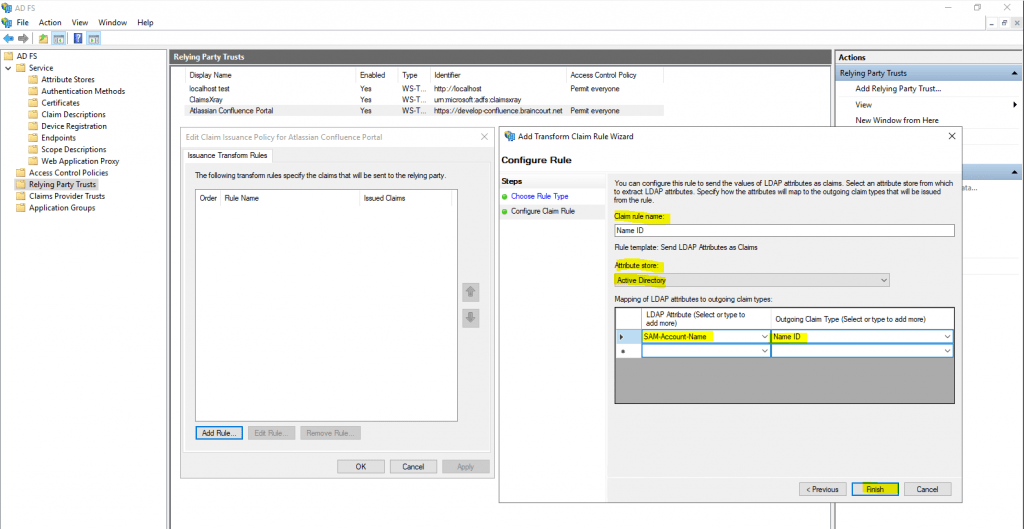Screen dimensions: 1024x529
Task: Select Relying Party Trusts in the tree
Action: 62,185
